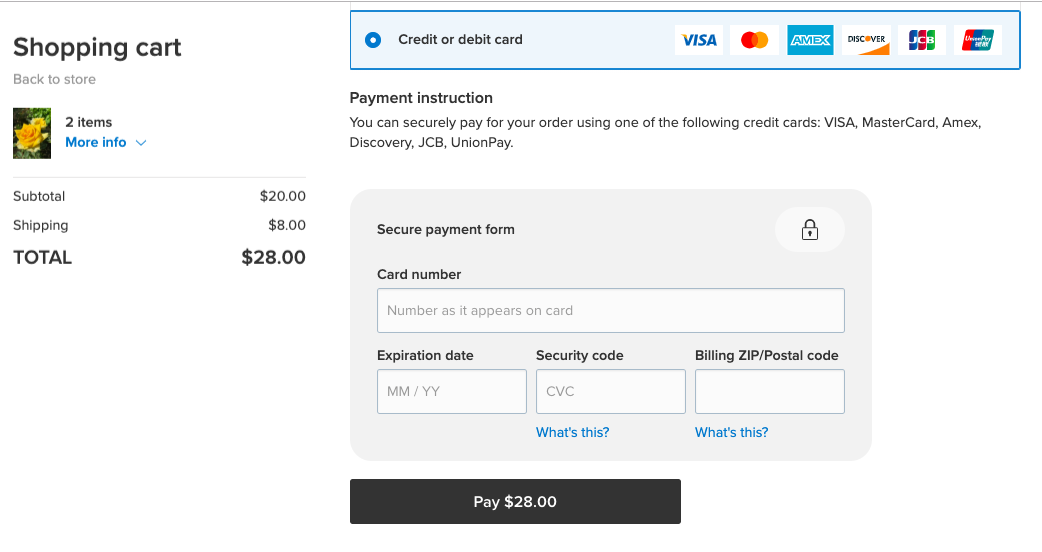1042x552 pixels.
Task: Click the UnionPay card icon
Action: [x=978, y=40]
